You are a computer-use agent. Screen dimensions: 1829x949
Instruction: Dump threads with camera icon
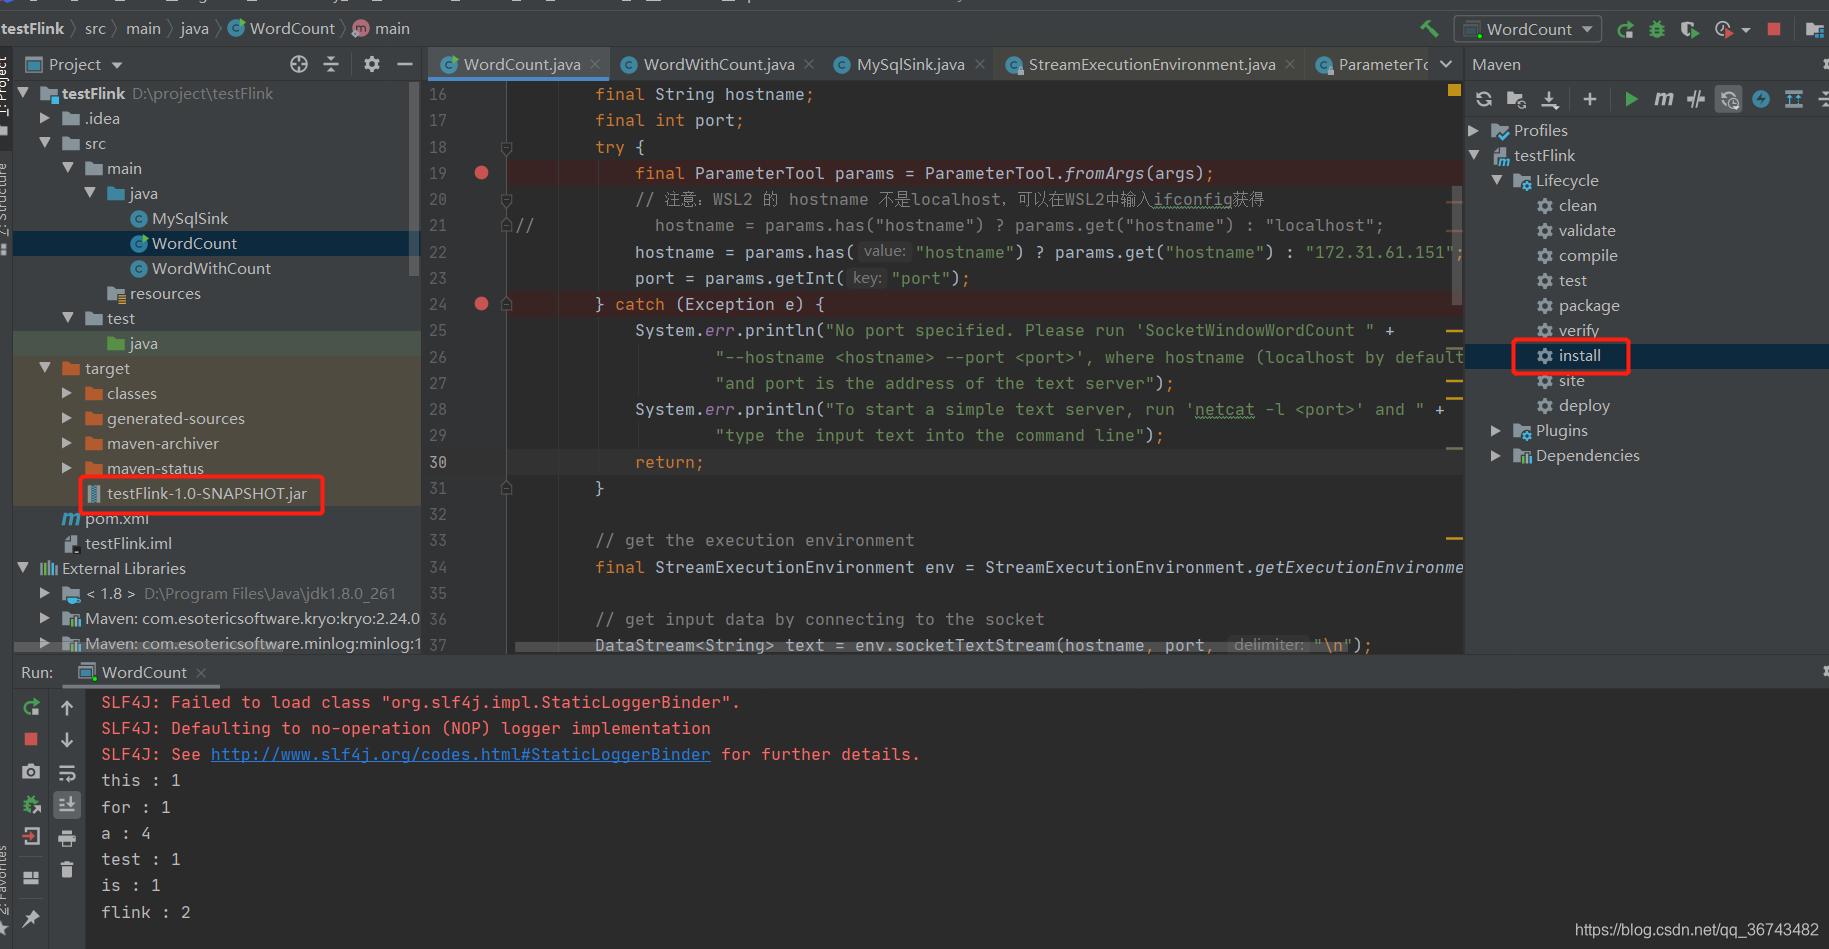pos(32,771)
